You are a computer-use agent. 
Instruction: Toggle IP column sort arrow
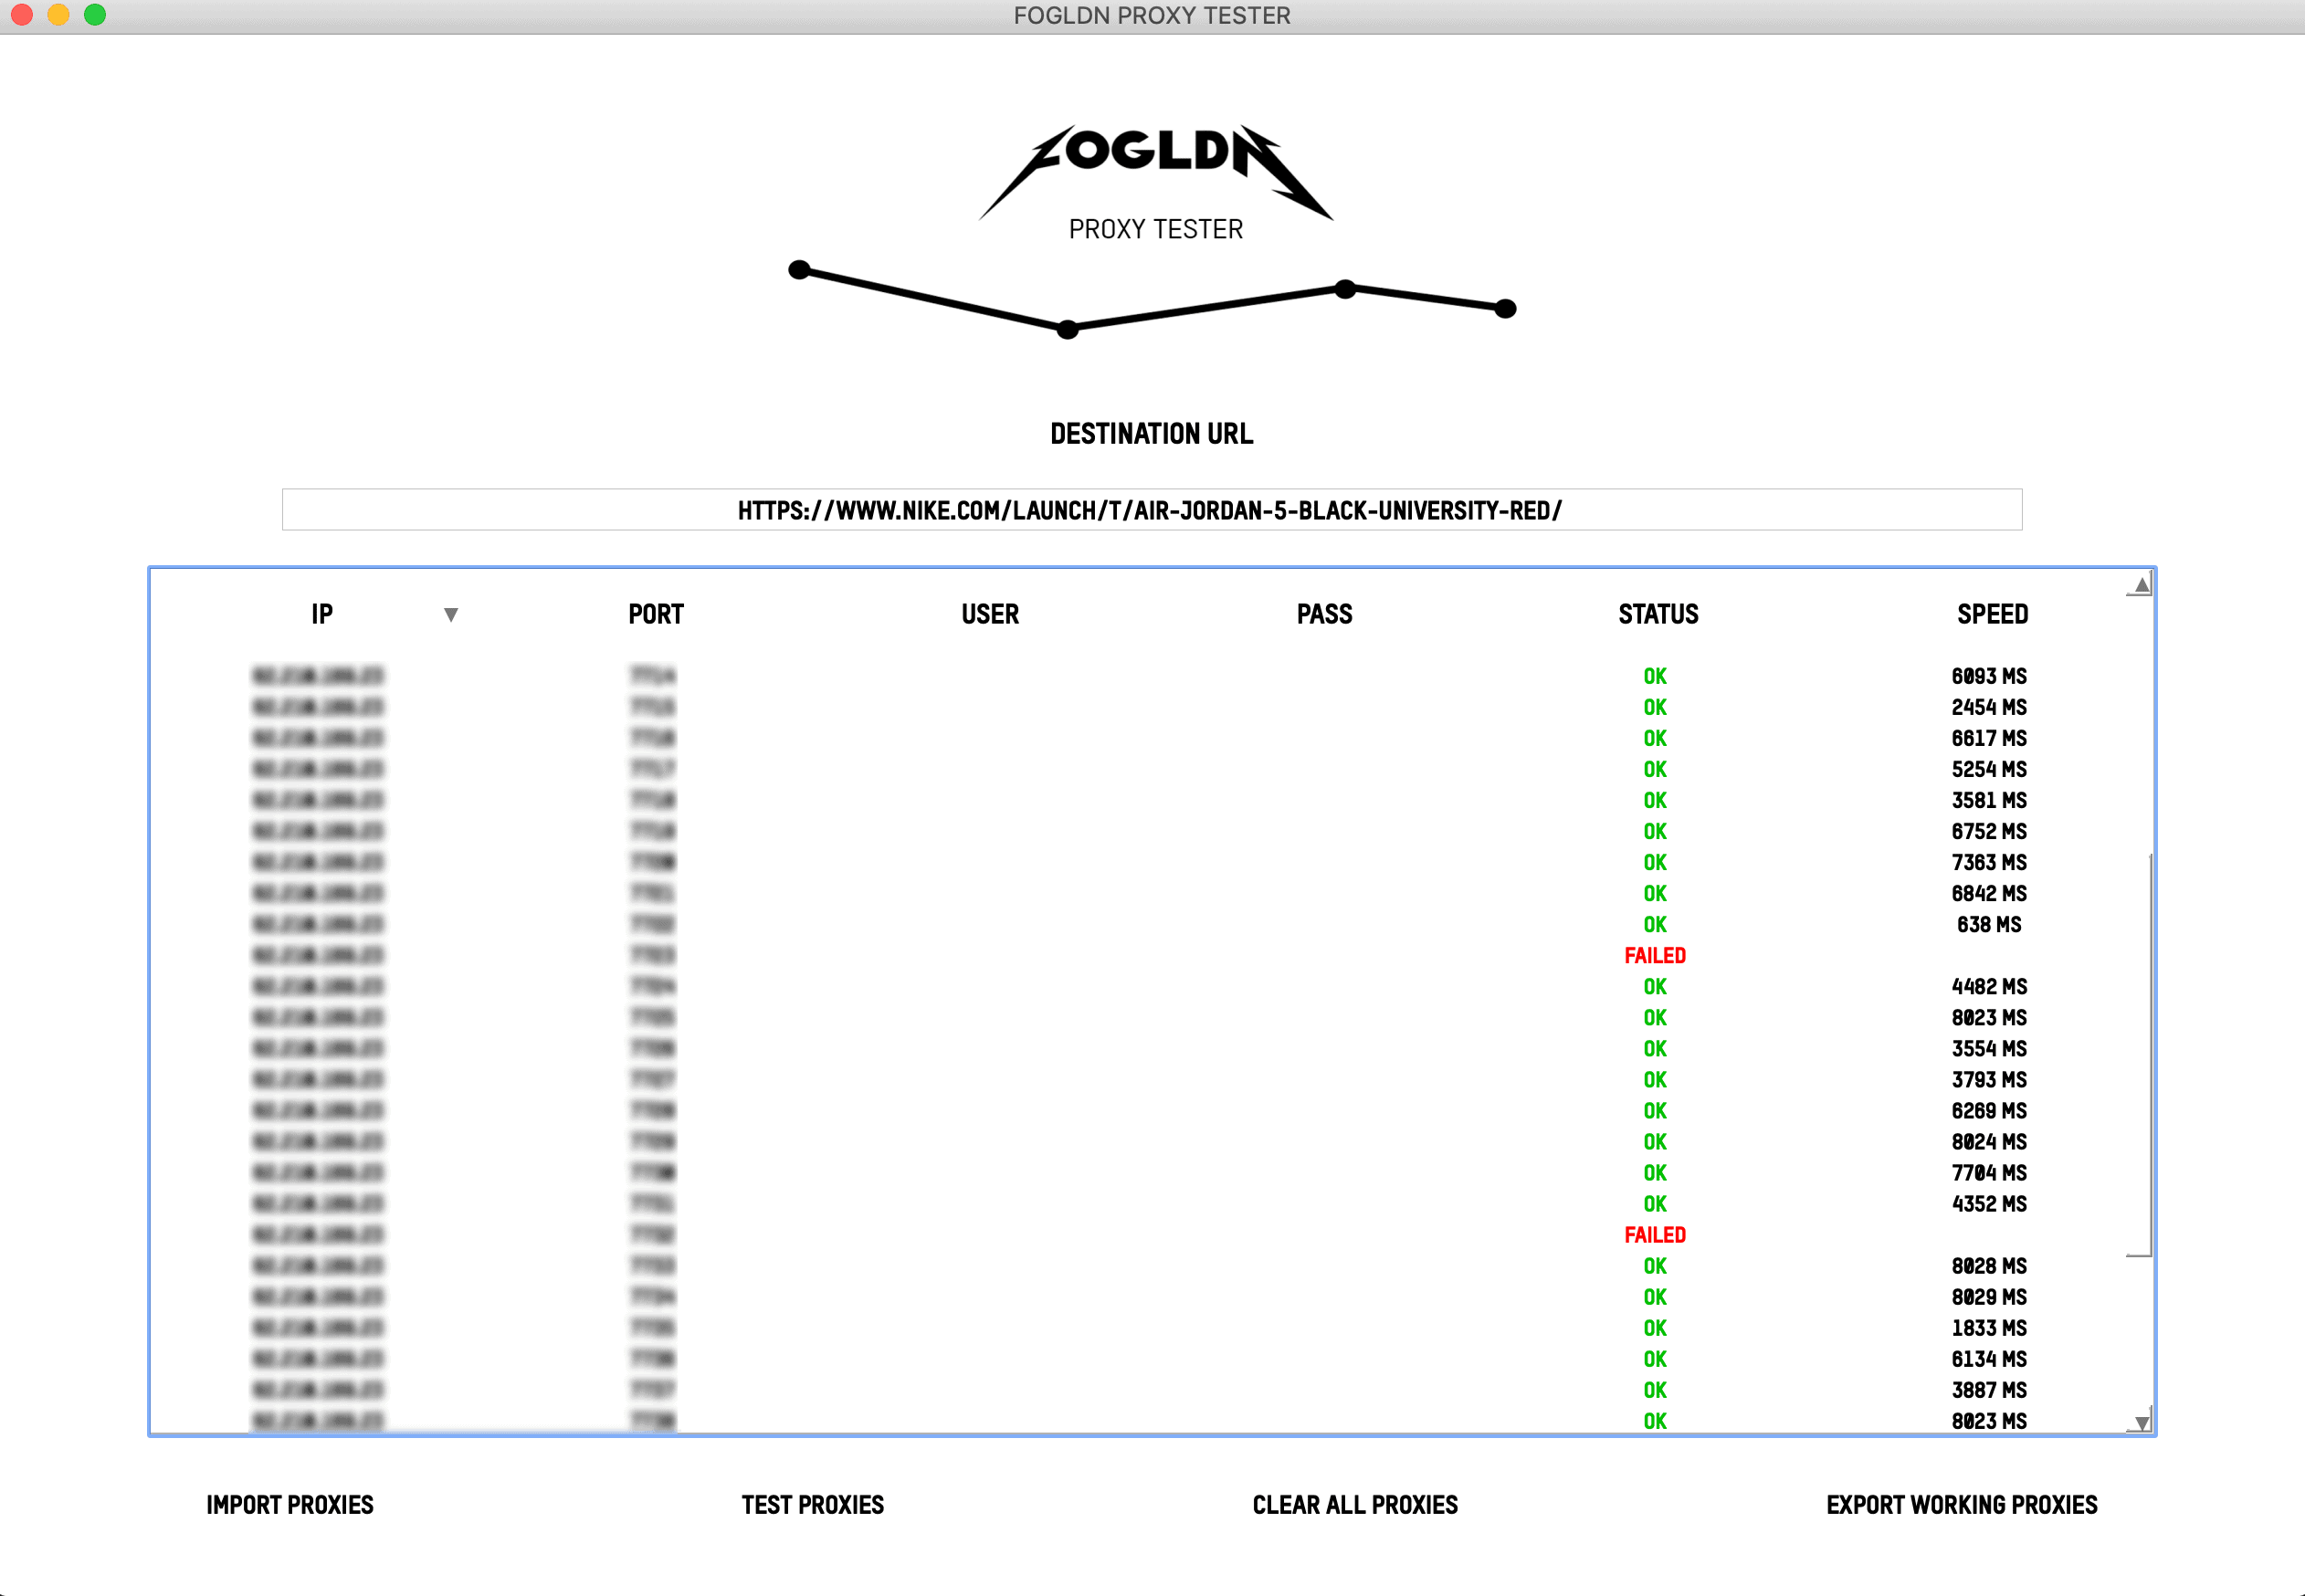point(451,615)
